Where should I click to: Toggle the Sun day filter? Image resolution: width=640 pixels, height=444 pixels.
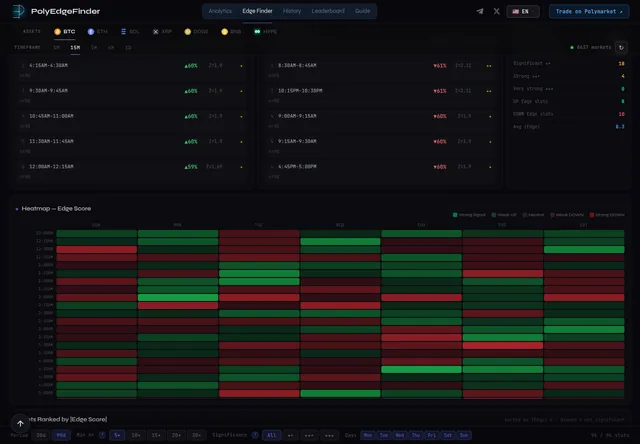point(464,435)
